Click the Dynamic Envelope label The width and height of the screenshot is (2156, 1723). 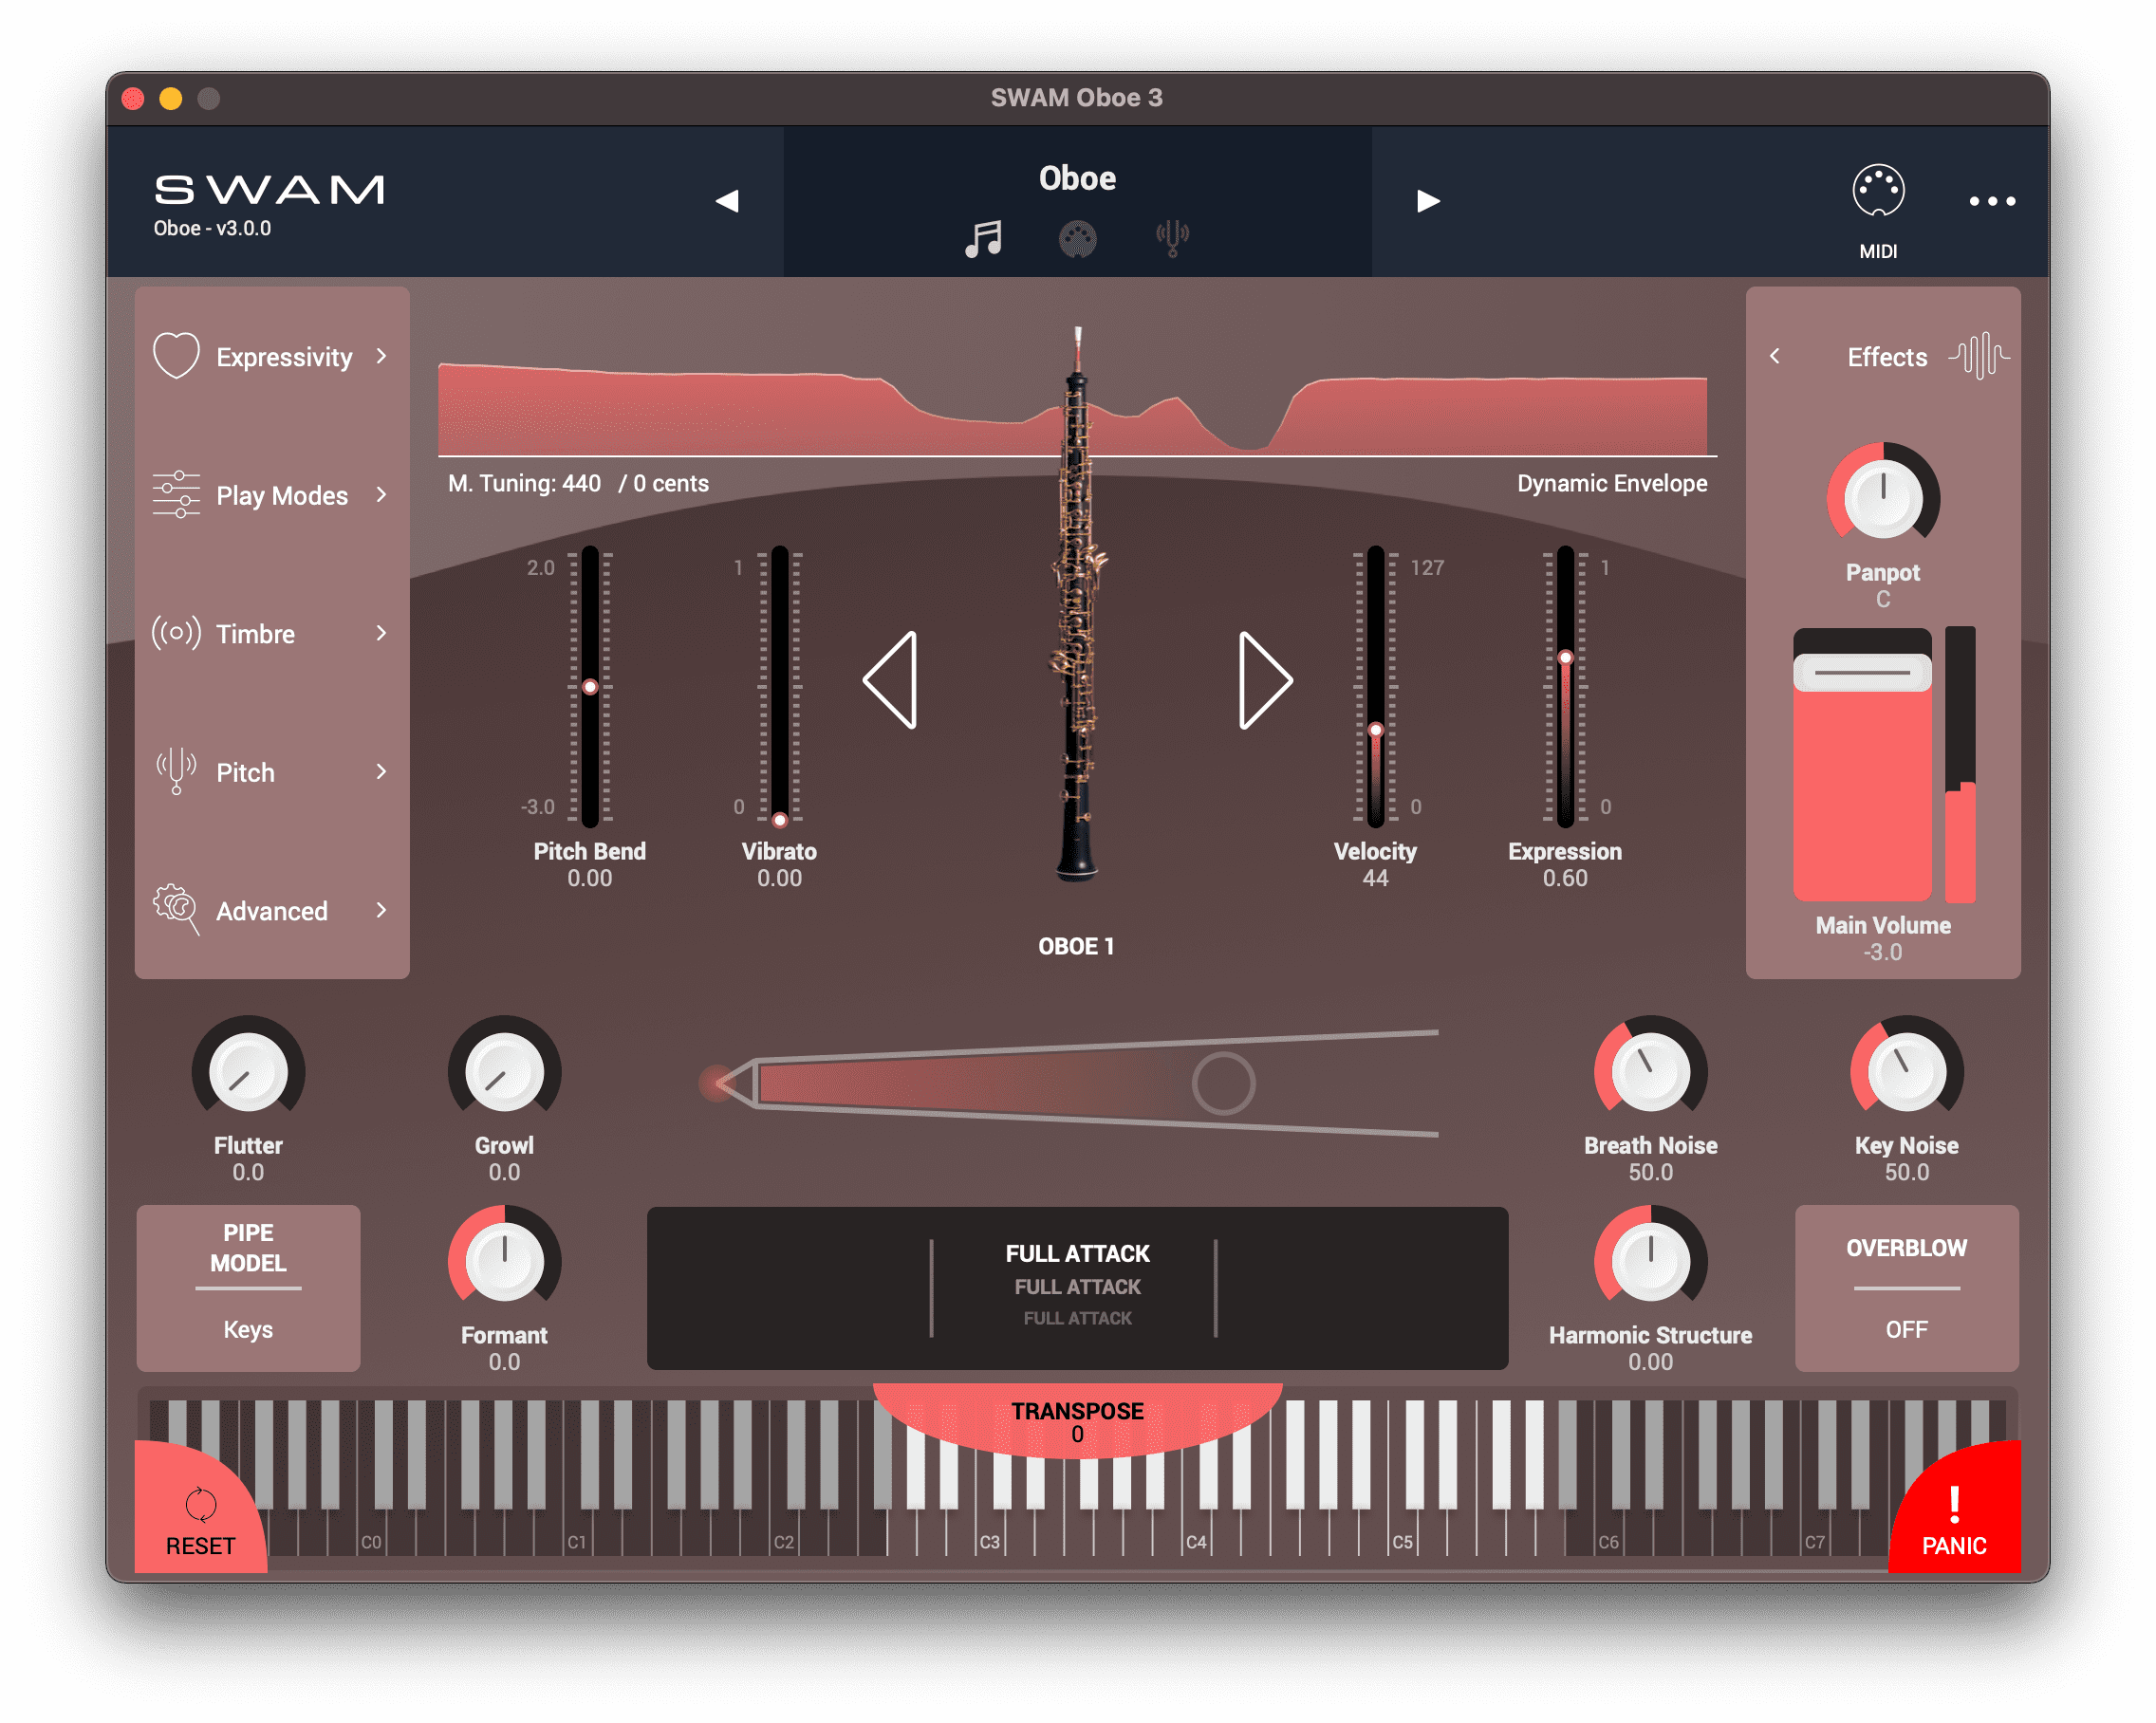click(x=1612, y=483)
